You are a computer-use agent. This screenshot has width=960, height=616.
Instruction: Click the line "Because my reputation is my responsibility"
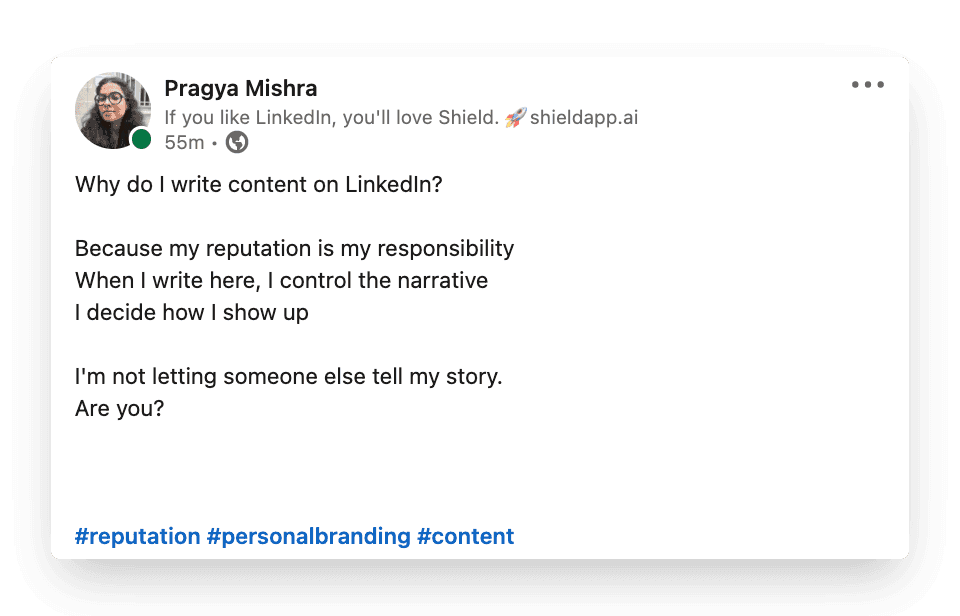(x=294, y=248)
